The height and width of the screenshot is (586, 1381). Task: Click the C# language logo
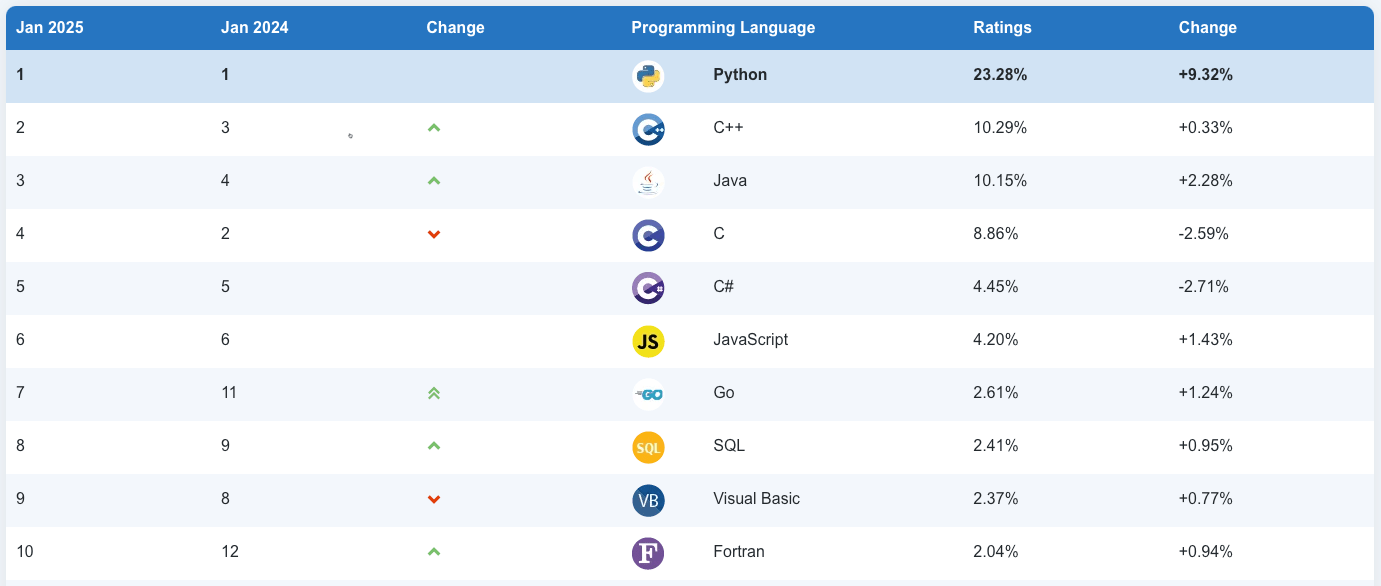click(x=648, y=288)
